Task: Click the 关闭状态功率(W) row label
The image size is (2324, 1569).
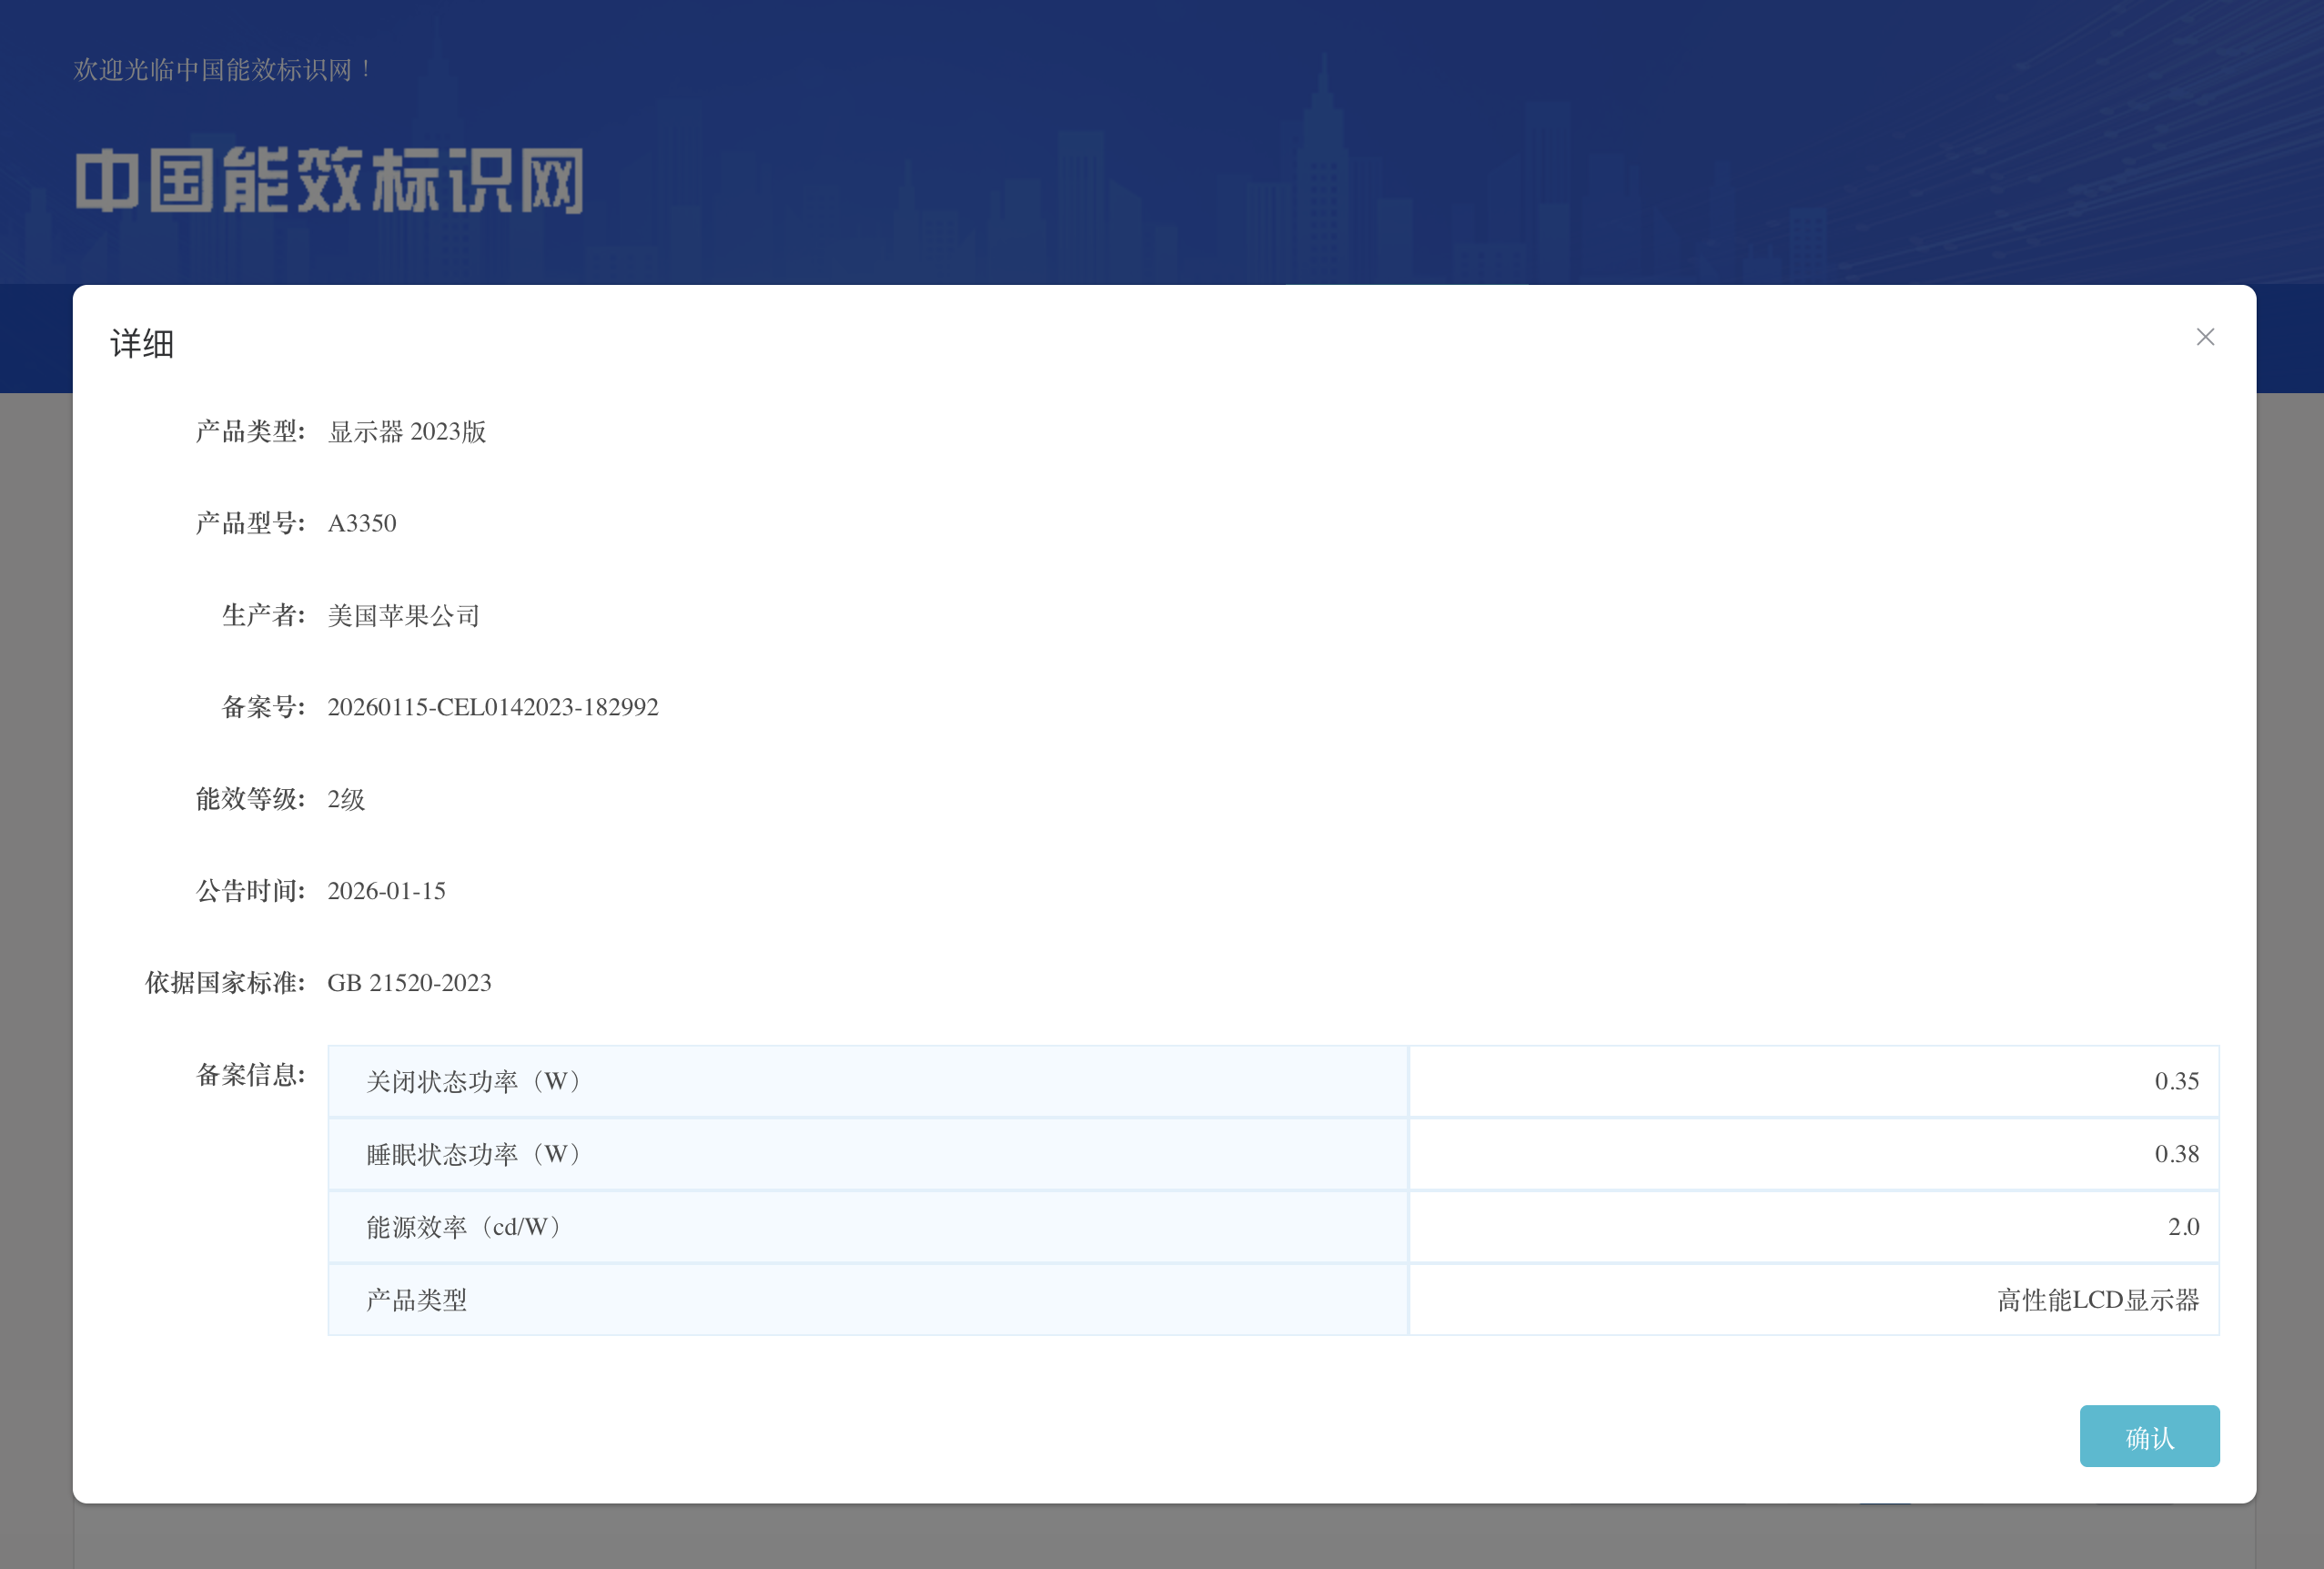Action: click(x=475, y=1082)
